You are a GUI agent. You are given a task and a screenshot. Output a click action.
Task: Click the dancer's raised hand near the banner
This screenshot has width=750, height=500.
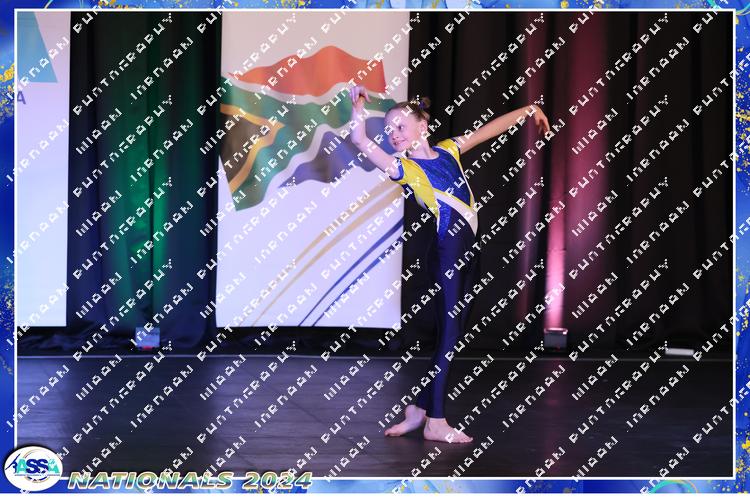(x=357, y=97)
